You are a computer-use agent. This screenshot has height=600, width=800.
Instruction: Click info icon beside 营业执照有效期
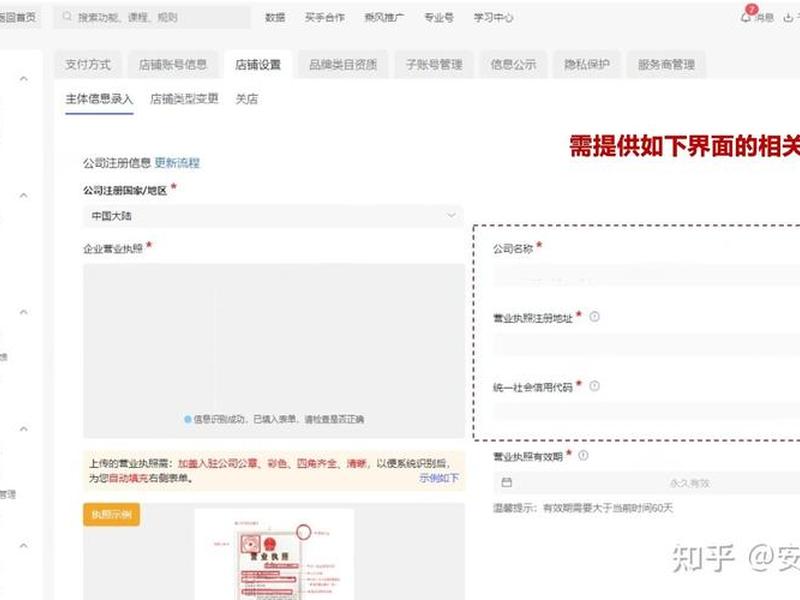click(x=583, y=455)
